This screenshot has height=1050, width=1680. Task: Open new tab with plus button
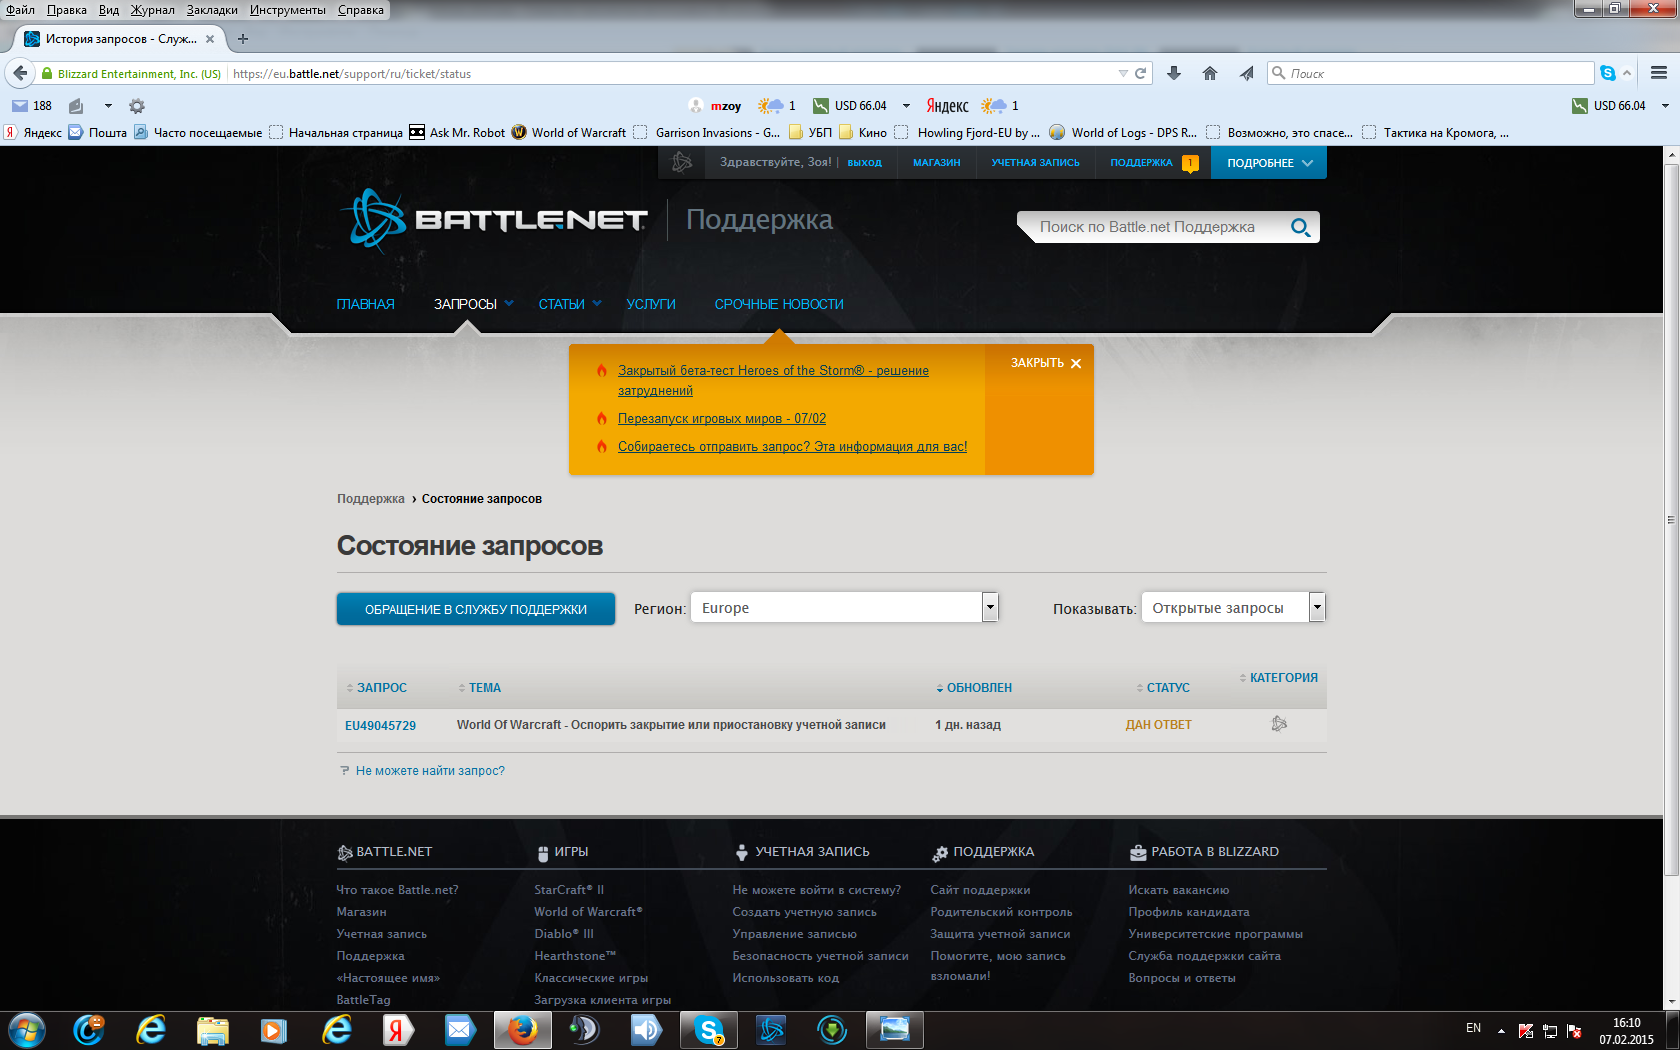click(243, 39)
